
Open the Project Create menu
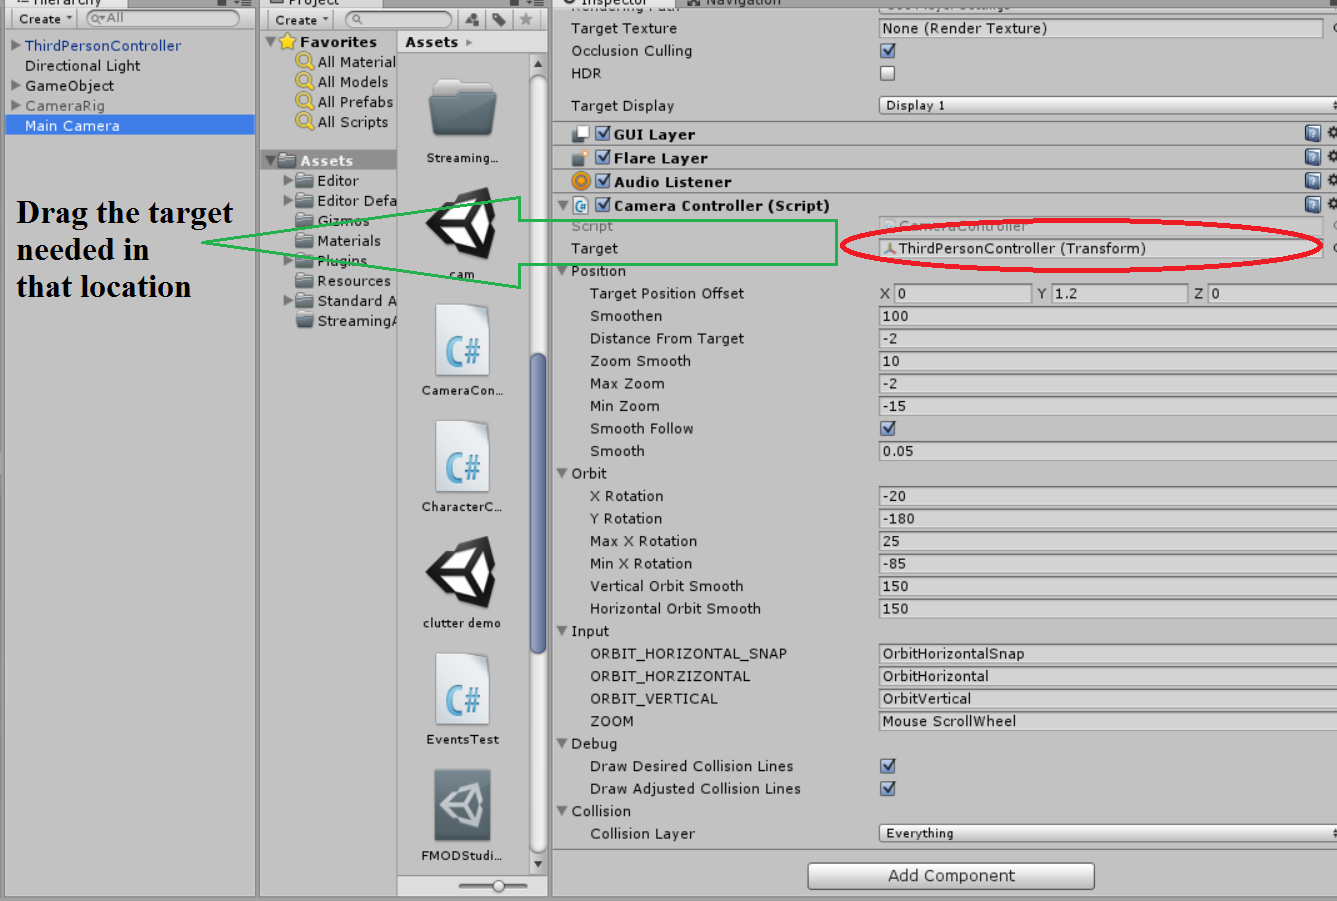tap(302, 19)
